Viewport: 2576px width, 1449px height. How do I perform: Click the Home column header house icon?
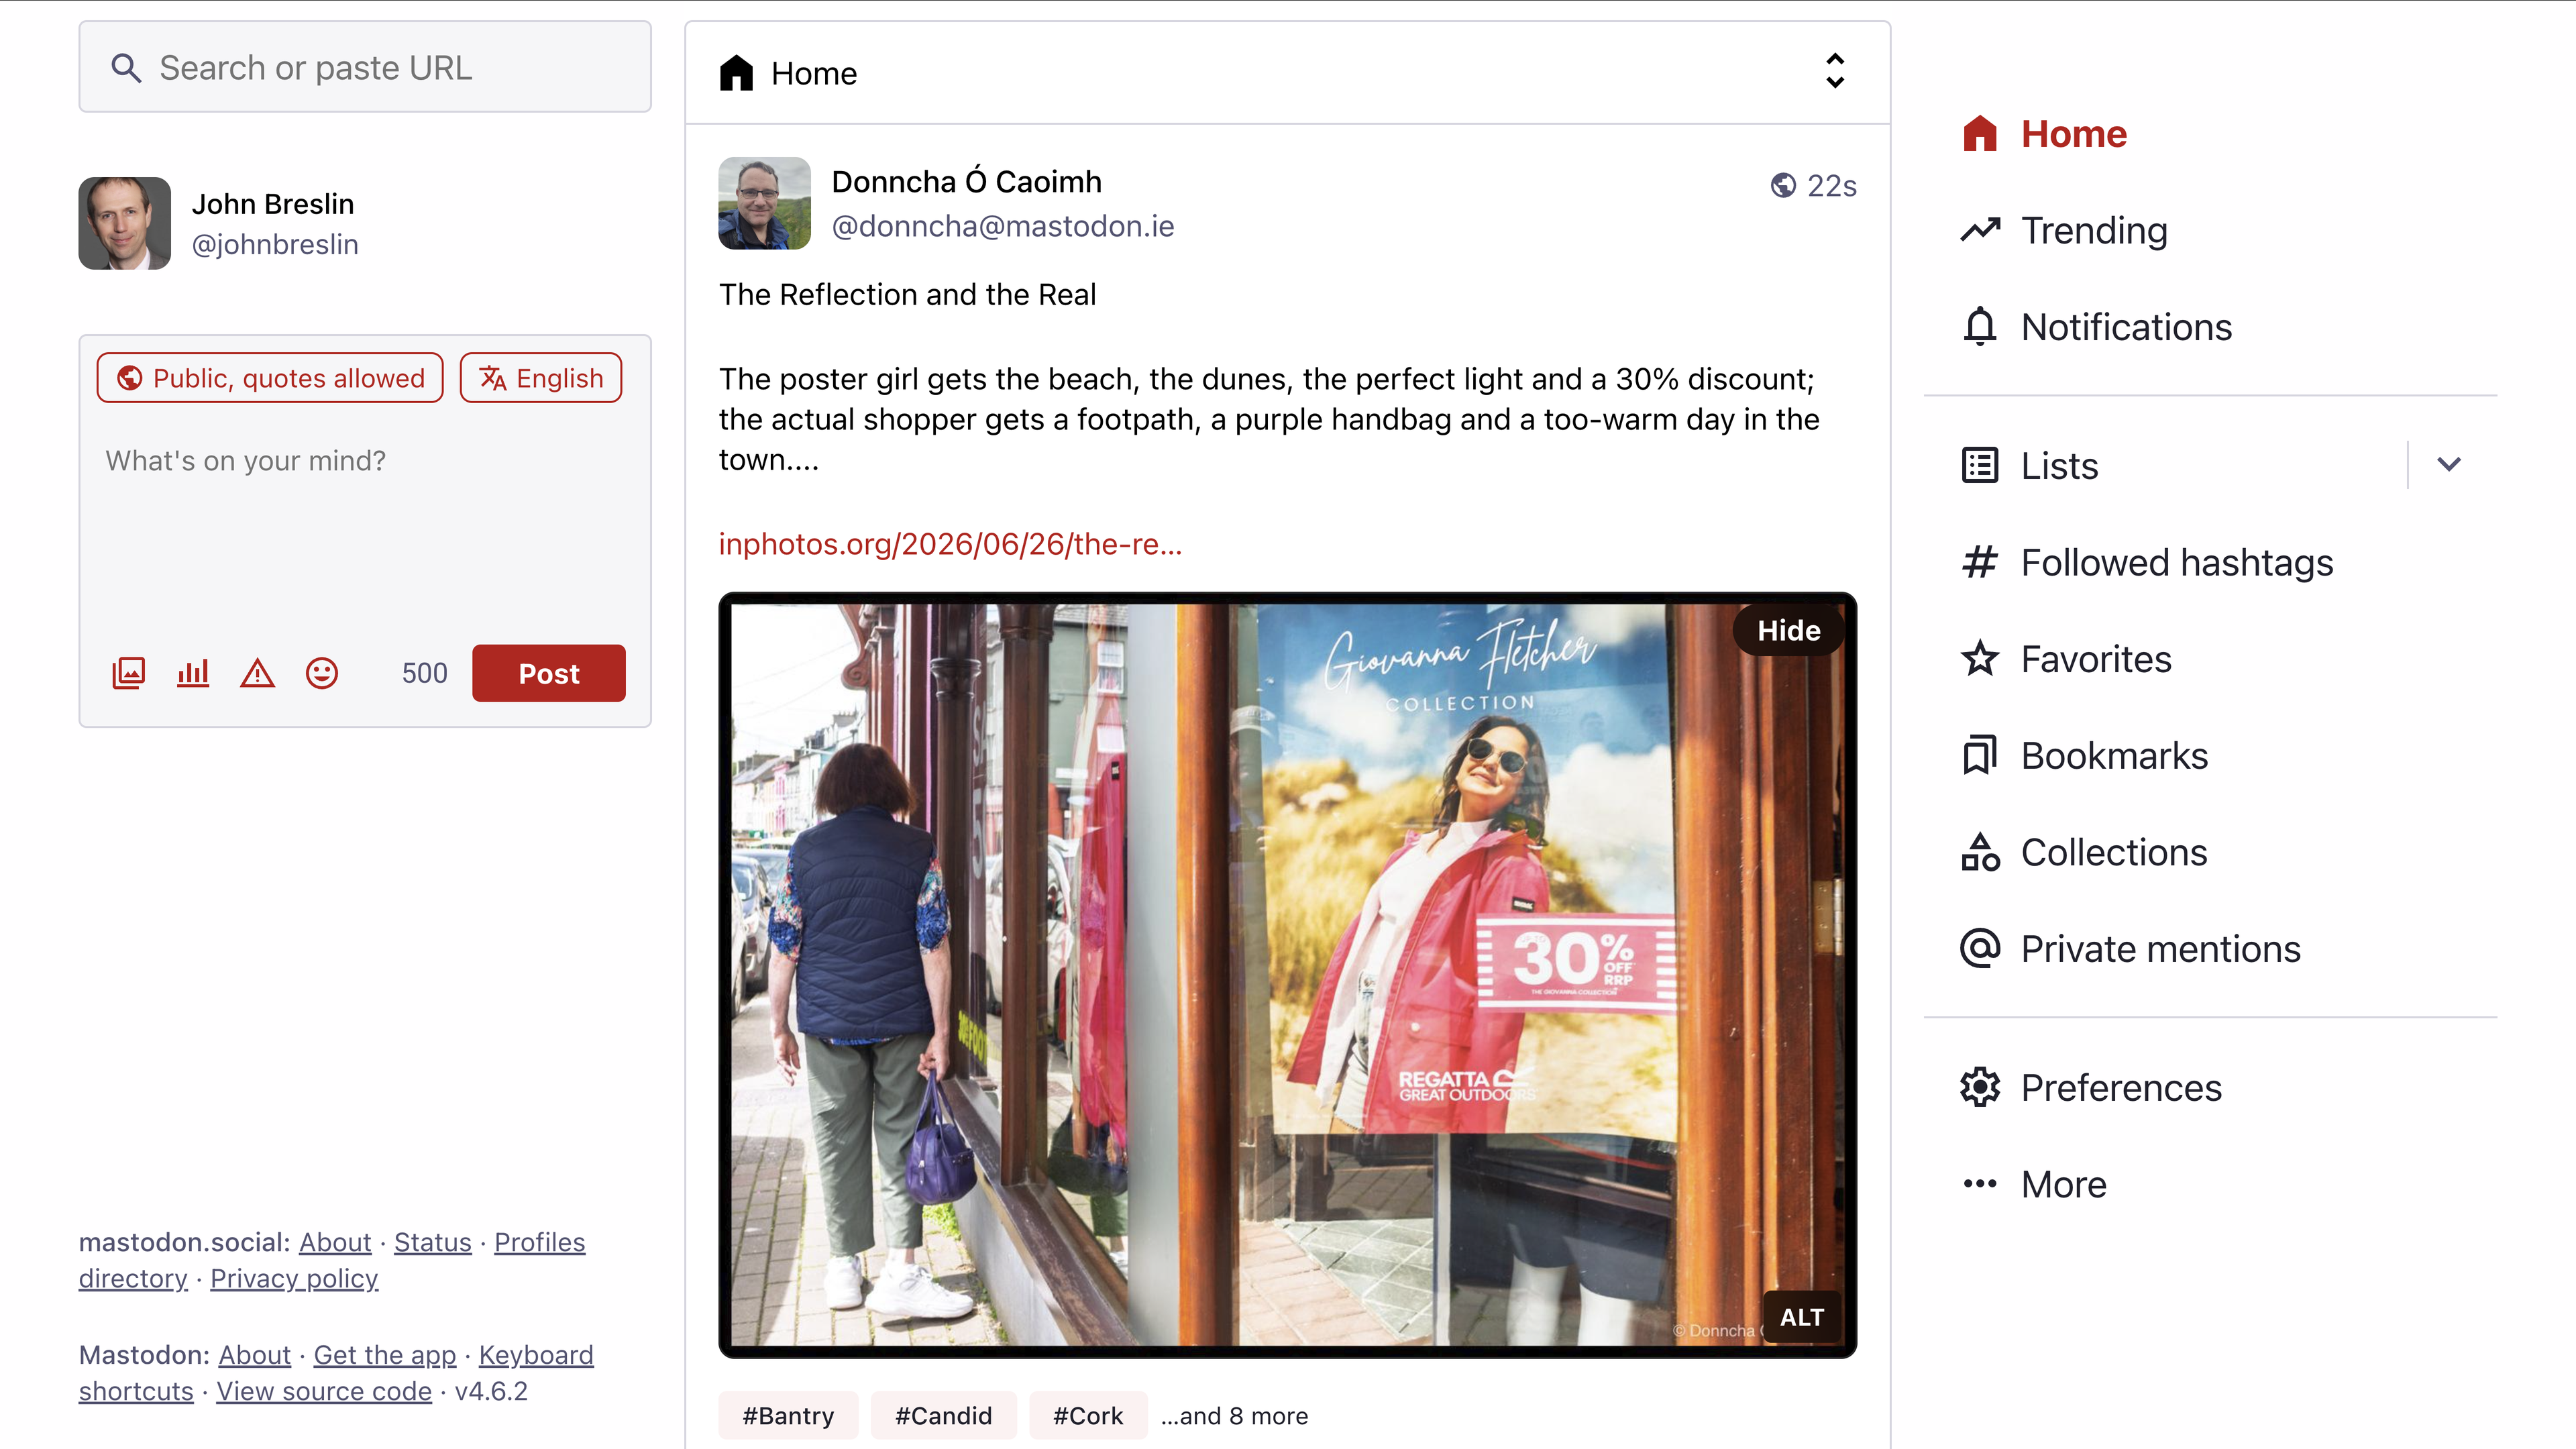(x=737, y=73)
